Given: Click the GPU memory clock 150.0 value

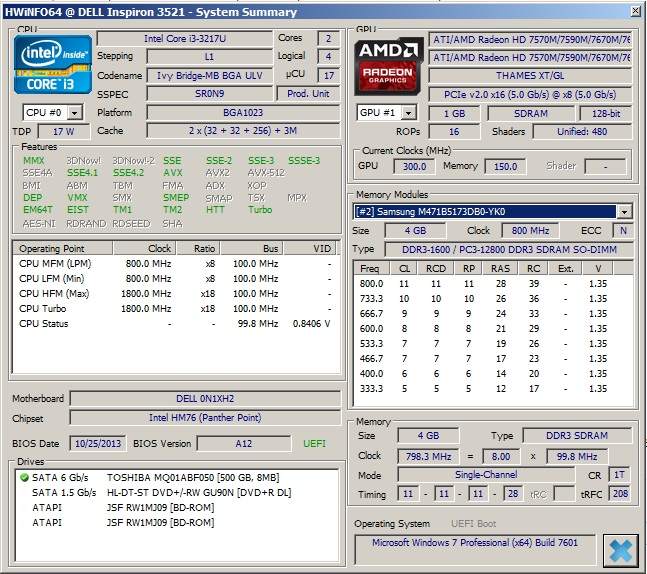Looking at the screenshot, I should point(505,166).
